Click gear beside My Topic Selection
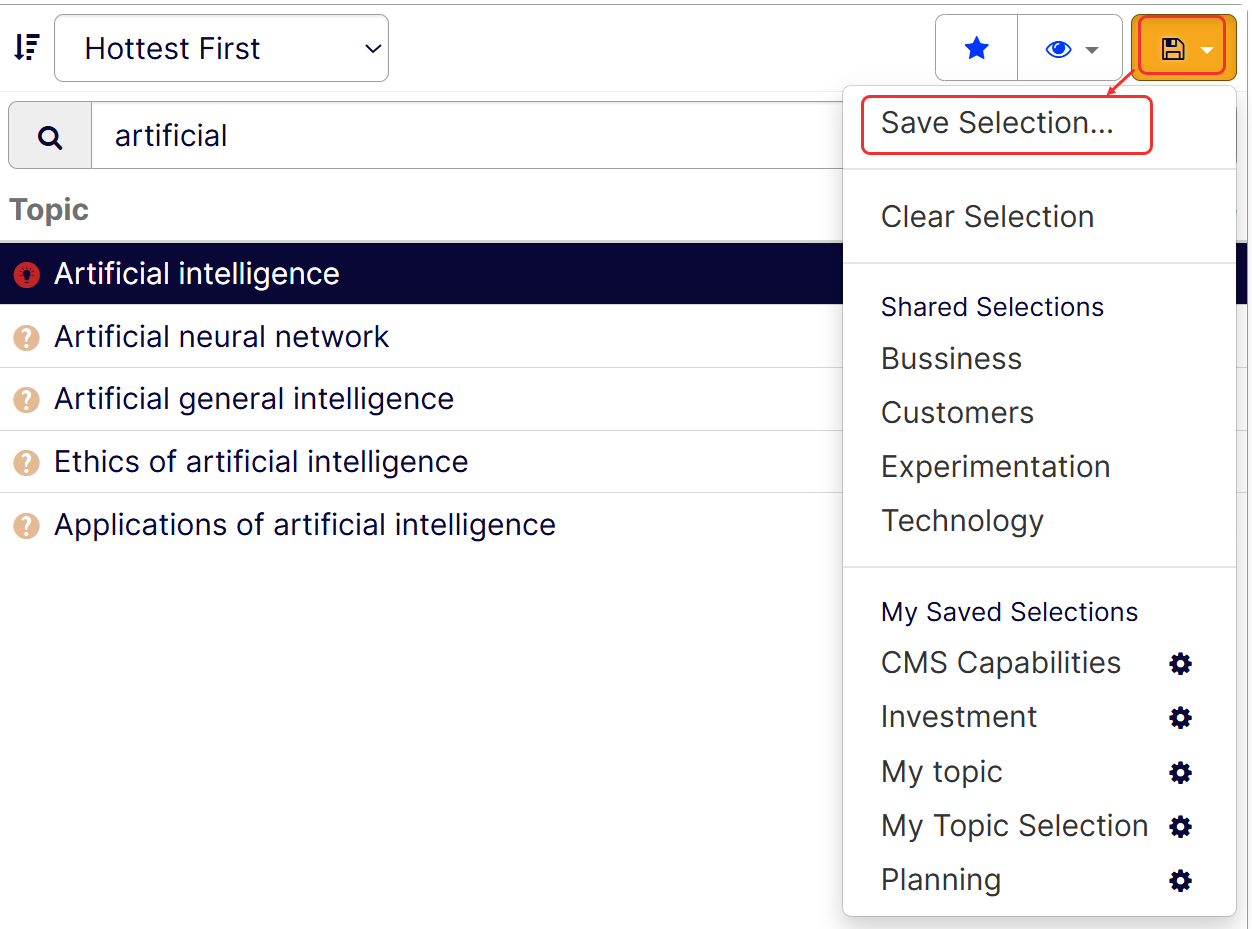 pyautogui.click(x=1181, y=826)
